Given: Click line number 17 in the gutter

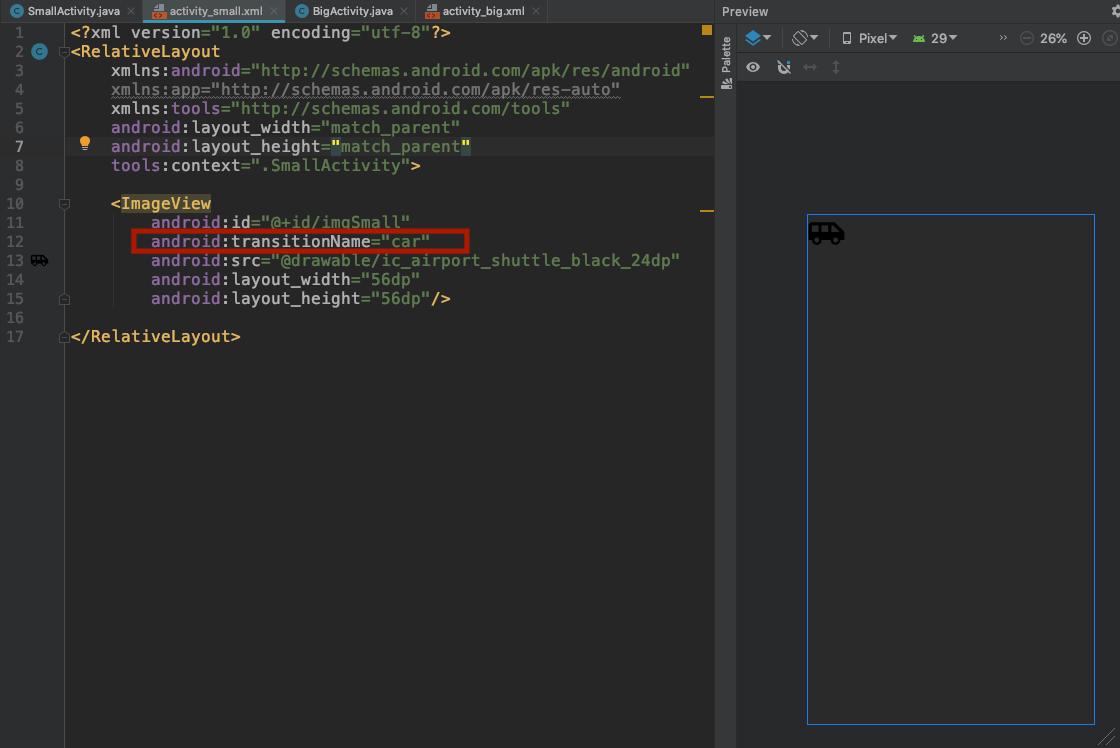Looking at the screenshot, I should coord(15,336).
